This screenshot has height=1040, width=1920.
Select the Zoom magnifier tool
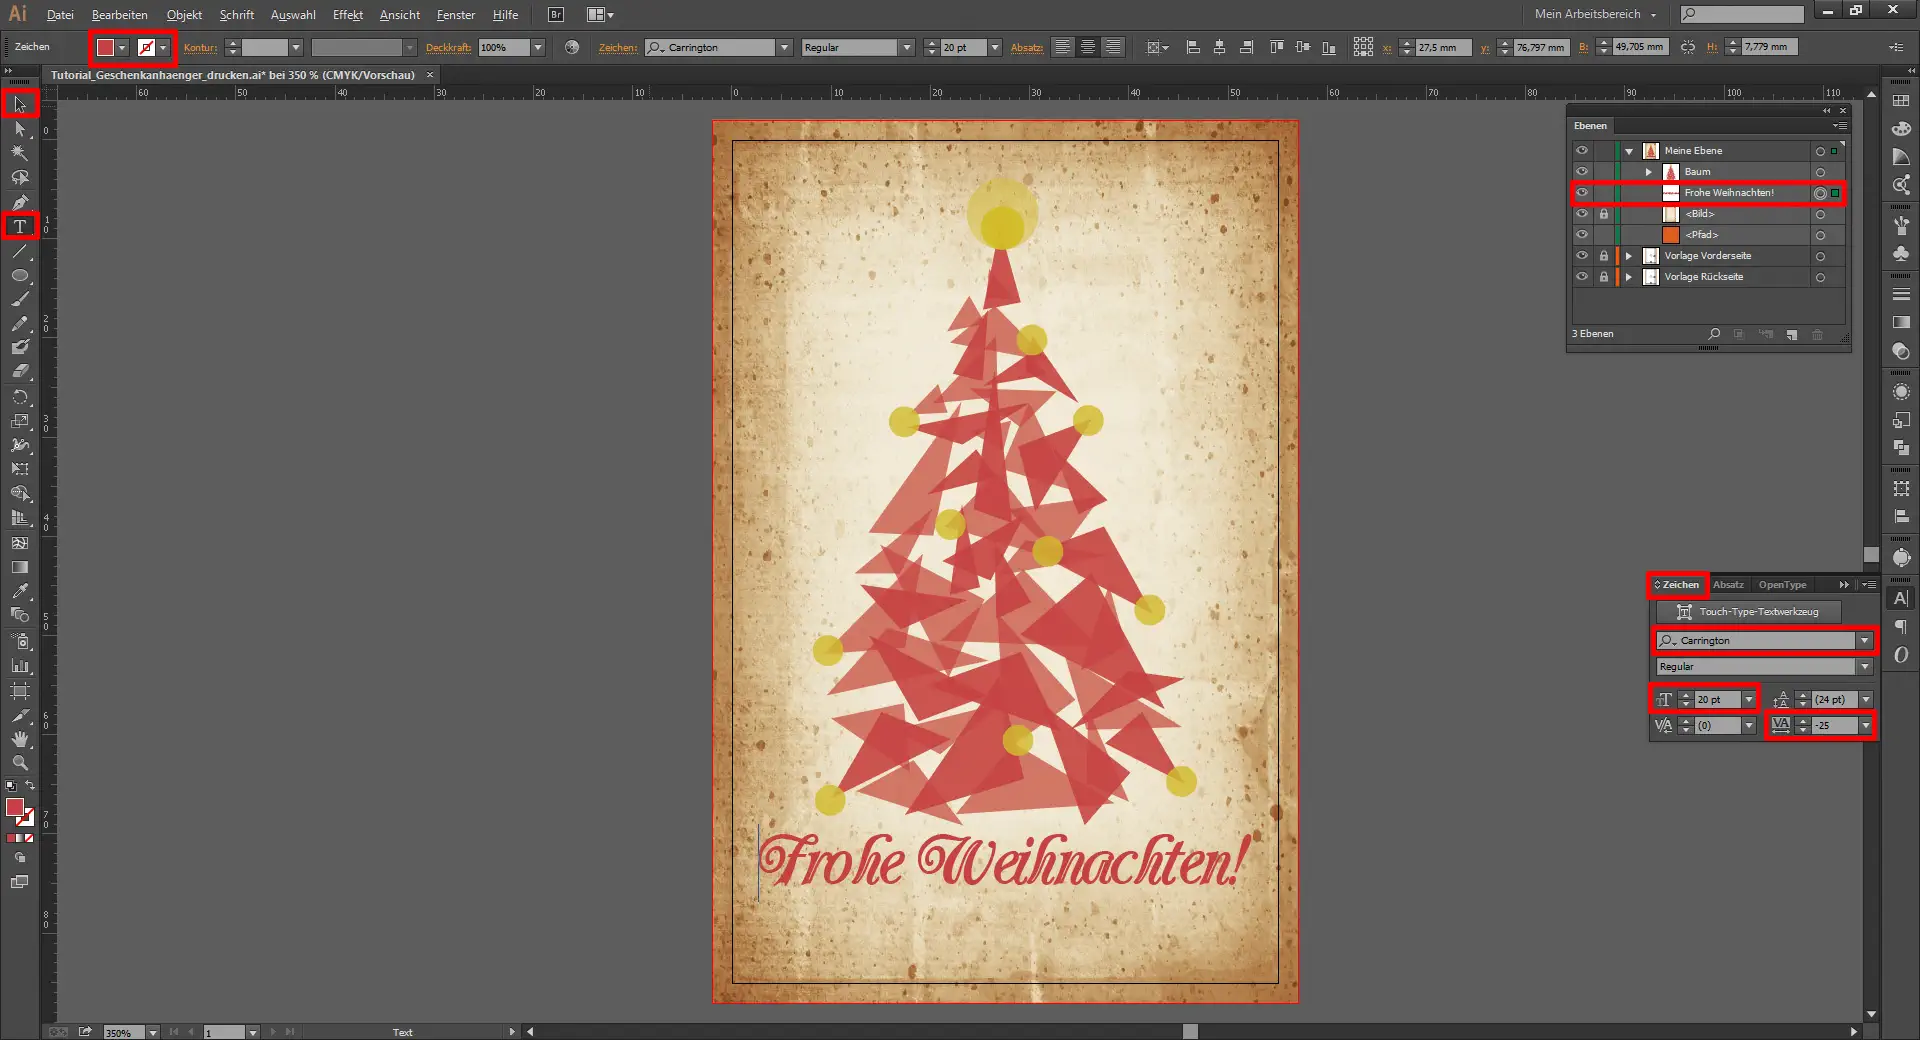click(20, 763)
